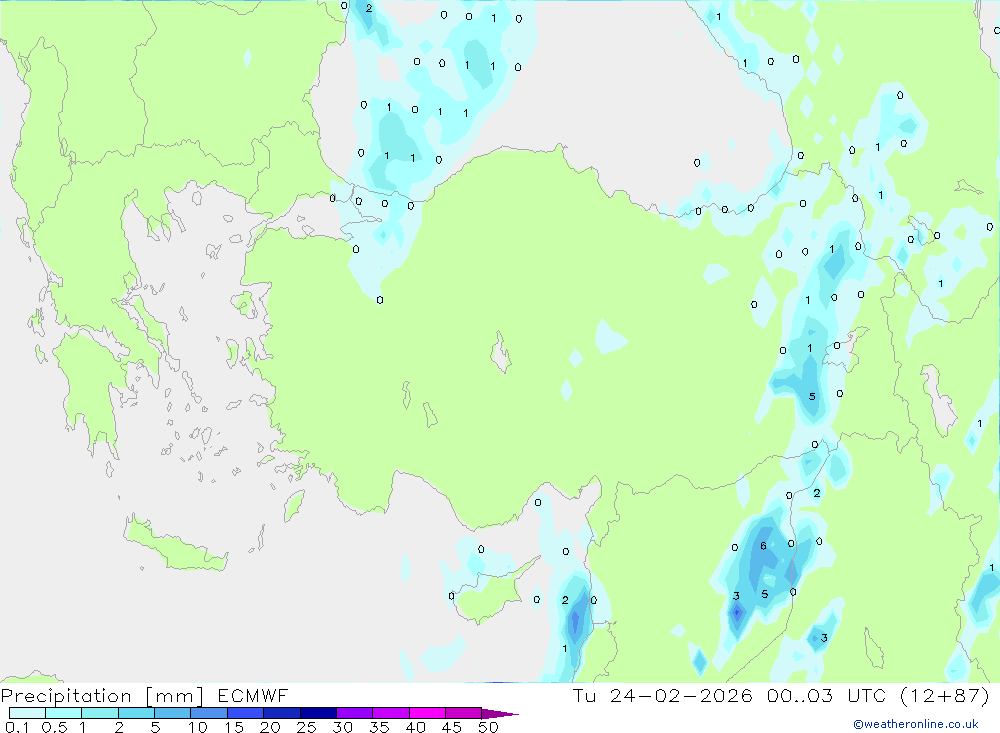Click the legend value '0.5'

click(55, 727)
